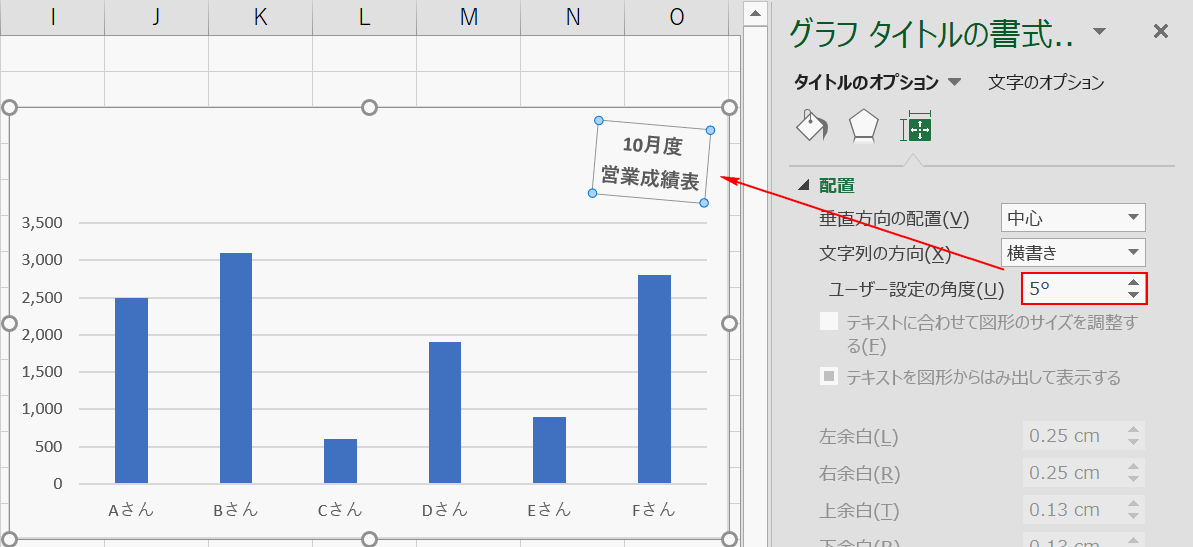This screenshot has width=1193, height=547.
Task: Decrease the ユーザー設定の角度 value
Action: (1134, 295)
